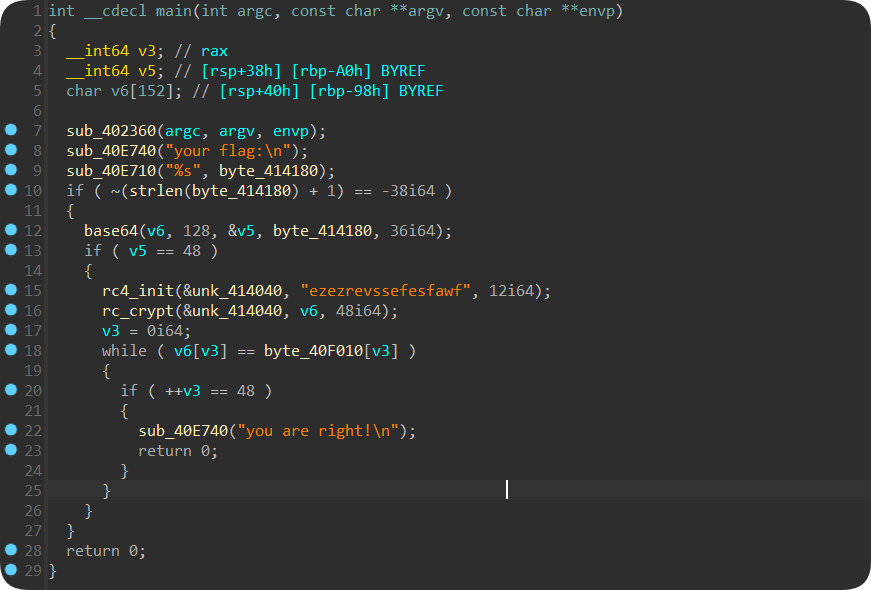Screen dimensions: 871x590
Task: Click breakpoint dot on line 20
Action: [x=11, y=390]
